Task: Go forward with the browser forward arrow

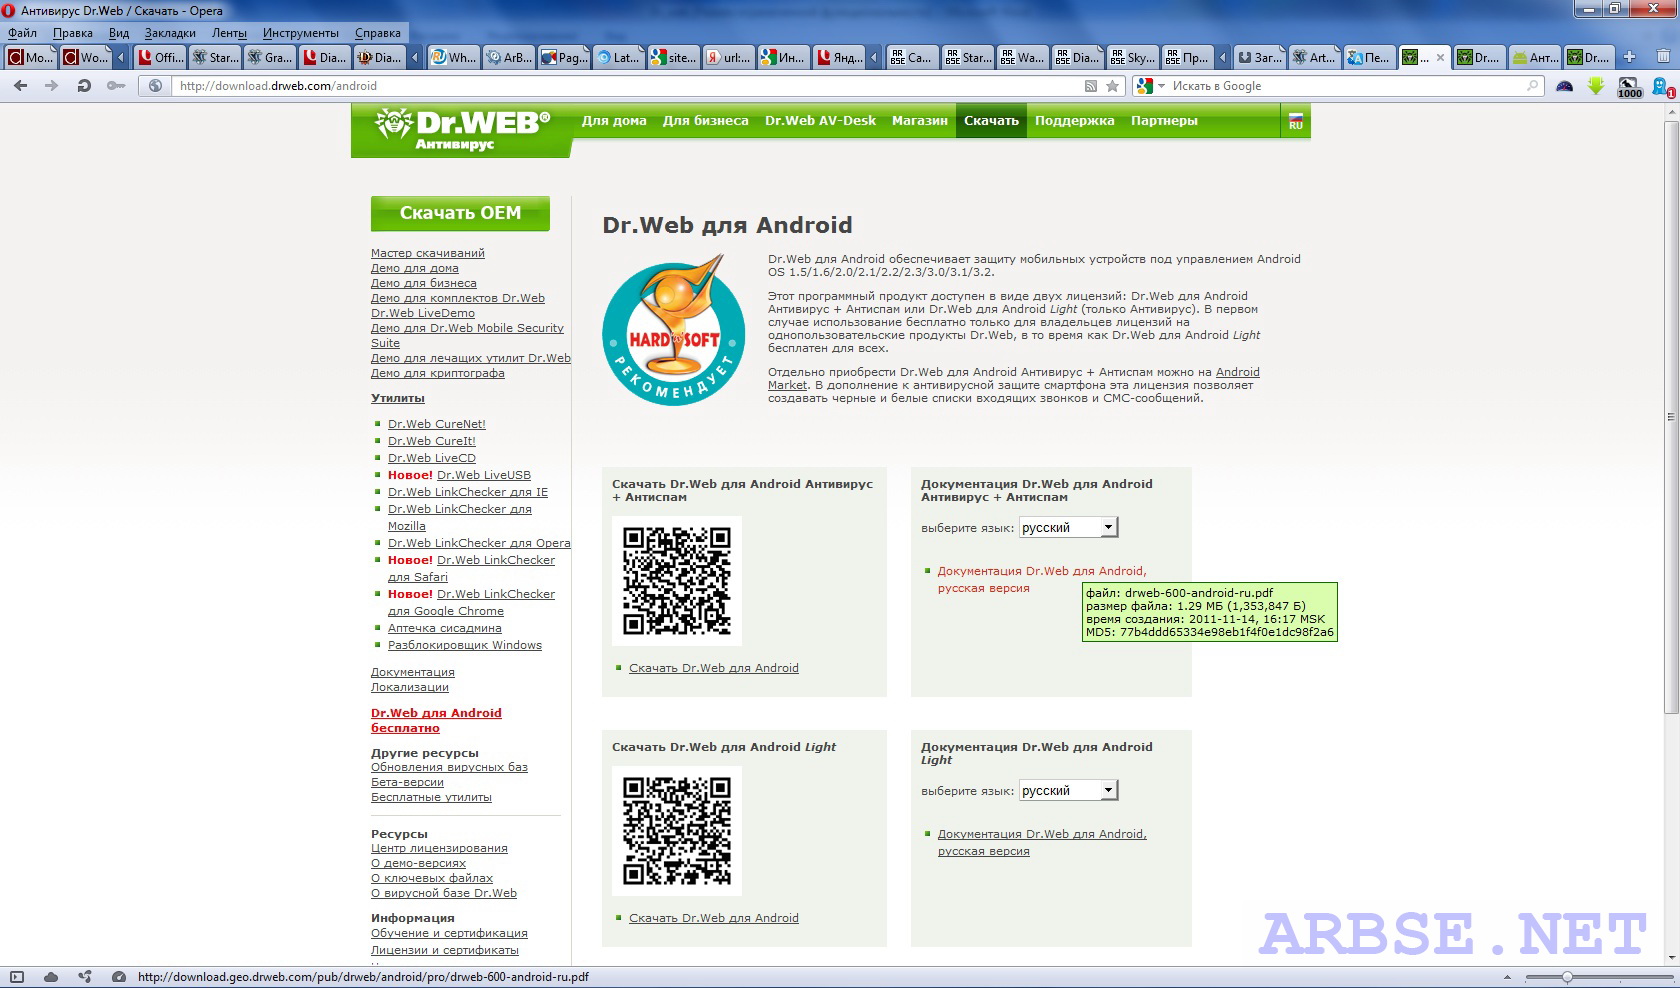Action: coord(51,86)
